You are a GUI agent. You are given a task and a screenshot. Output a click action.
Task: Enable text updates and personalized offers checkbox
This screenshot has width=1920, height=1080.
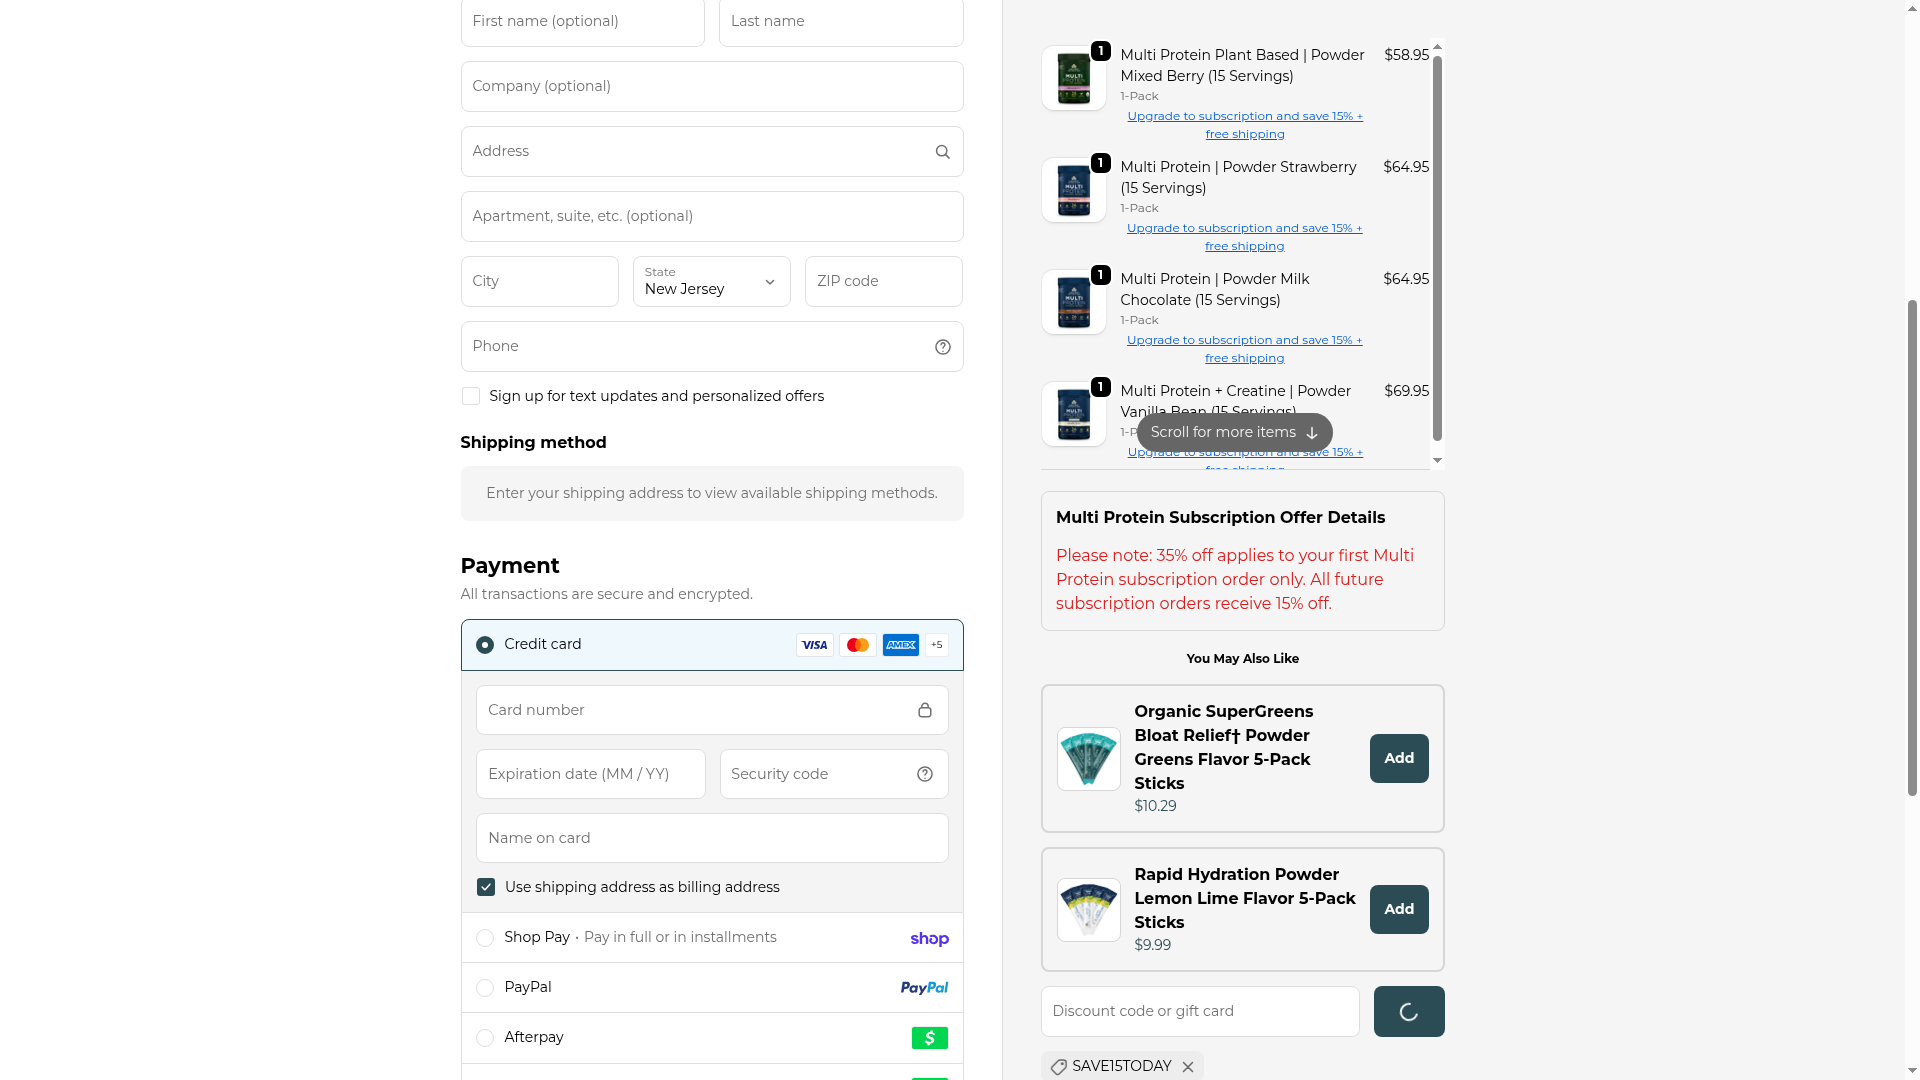[471, 396]
